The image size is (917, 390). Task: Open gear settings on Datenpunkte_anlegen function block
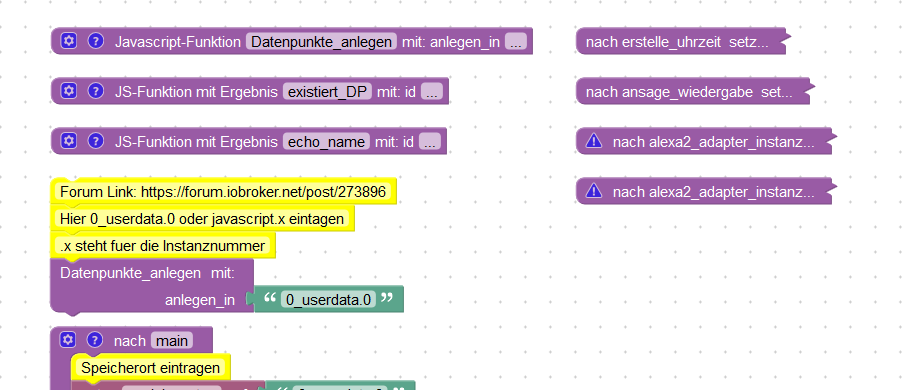pos(69,41)
